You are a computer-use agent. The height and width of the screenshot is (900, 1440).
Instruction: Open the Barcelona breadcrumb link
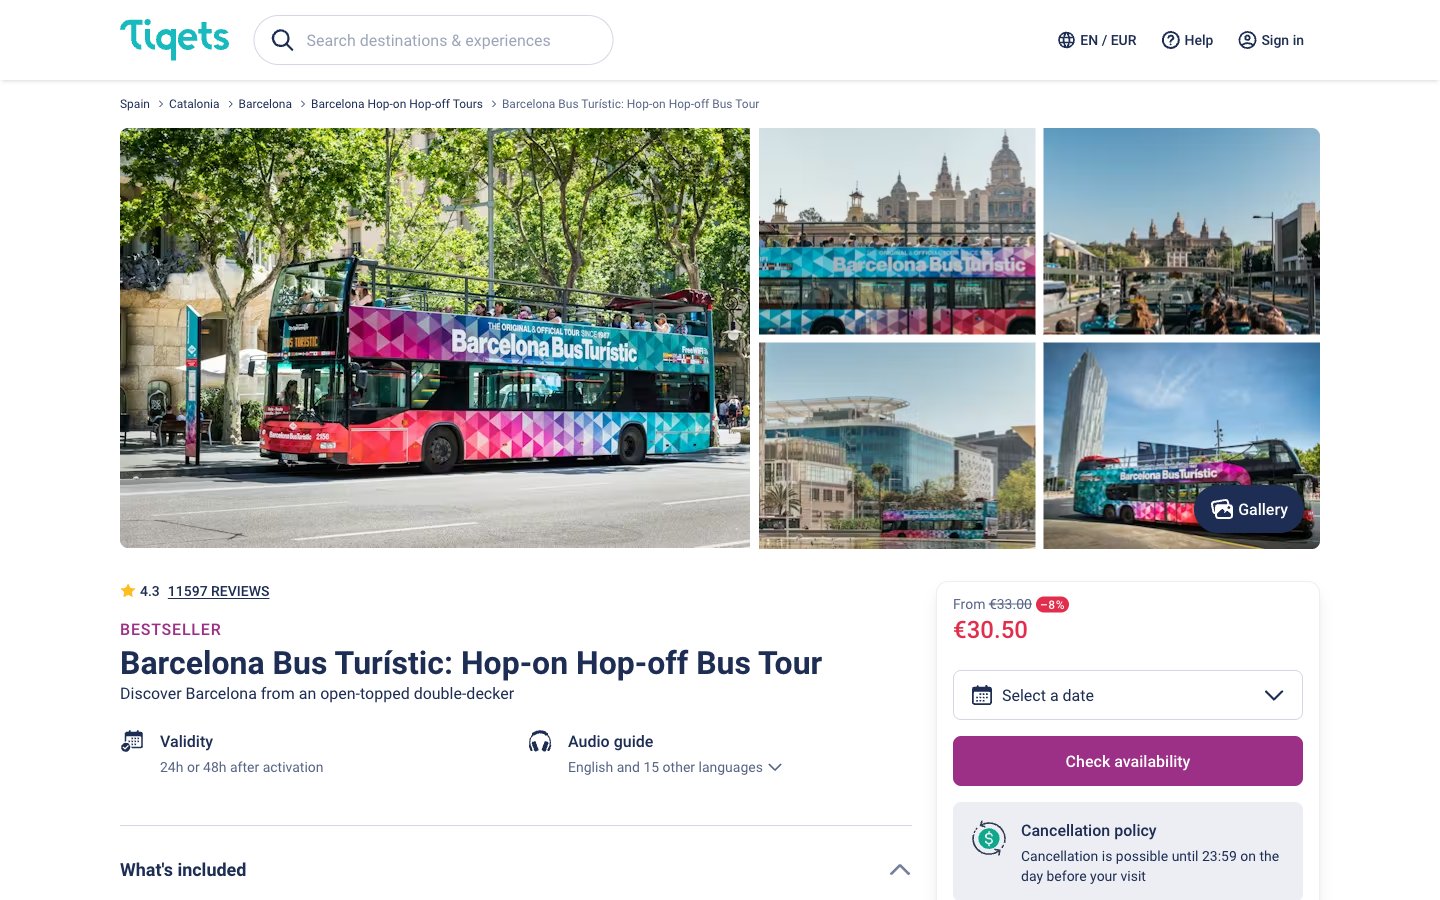[265, 104]
